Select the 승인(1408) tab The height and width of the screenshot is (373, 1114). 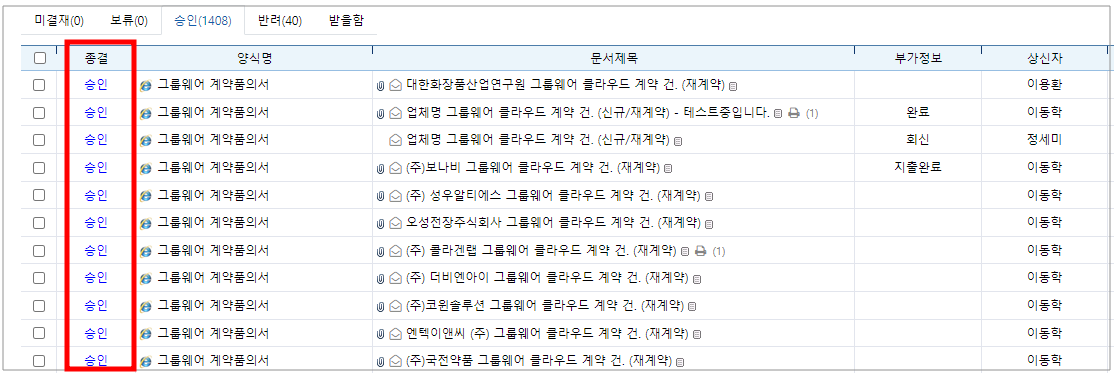[x=202, y=21]
